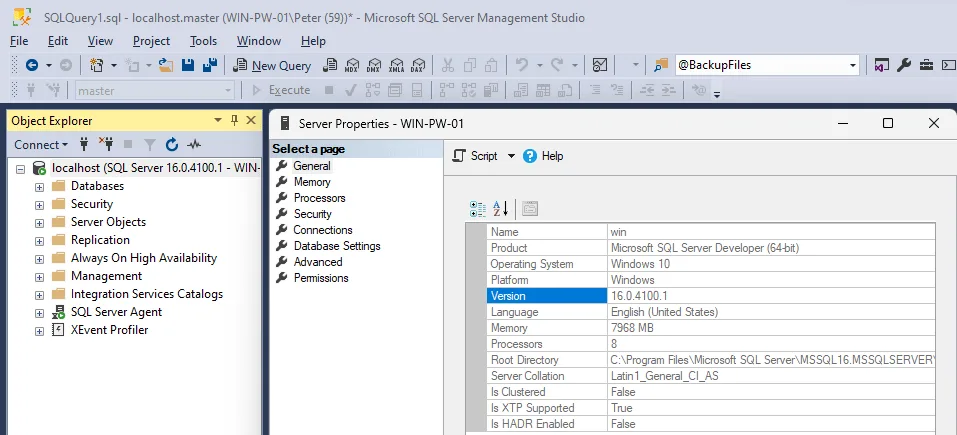Expand Always On High Availability node
The image size is (957, 435).
[40, 259]
